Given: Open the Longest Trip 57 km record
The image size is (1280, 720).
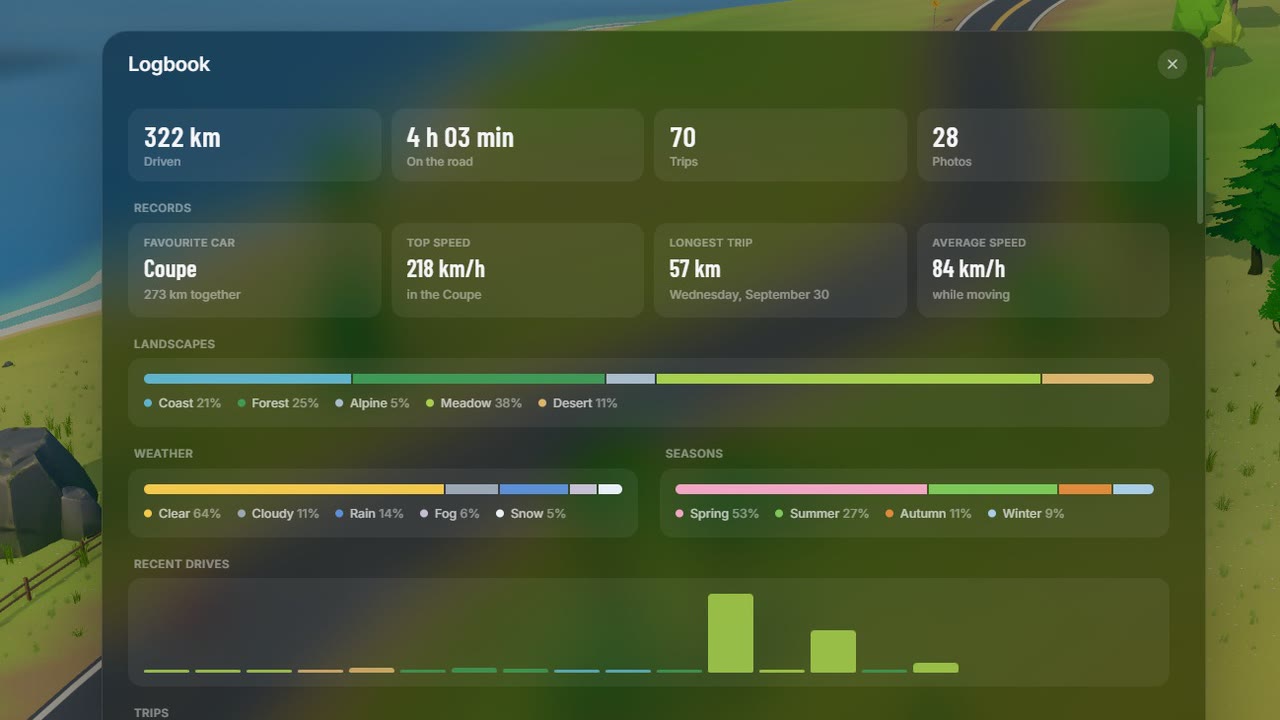Looking at the screenshot, I should pos(780,270).
